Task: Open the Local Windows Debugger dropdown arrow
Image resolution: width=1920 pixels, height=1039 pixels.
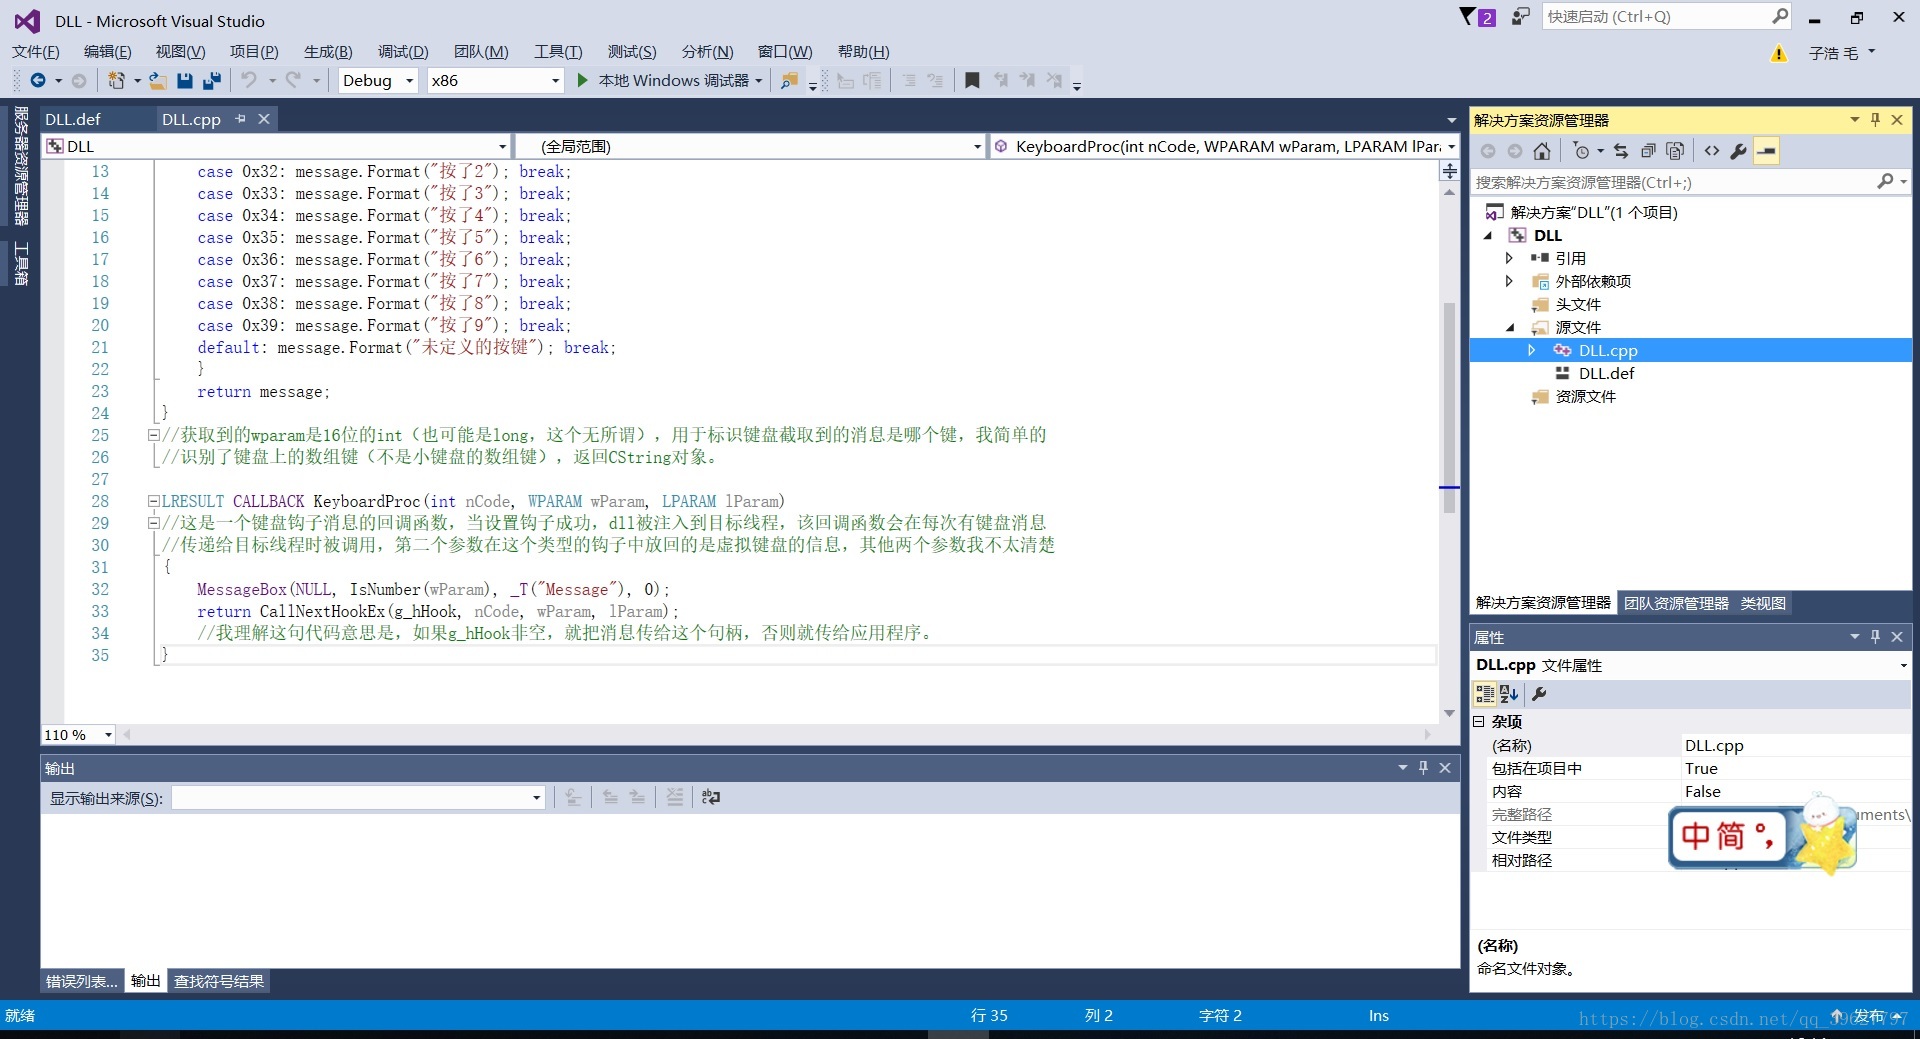Action: pyautogui.click(x=759, y=81)
